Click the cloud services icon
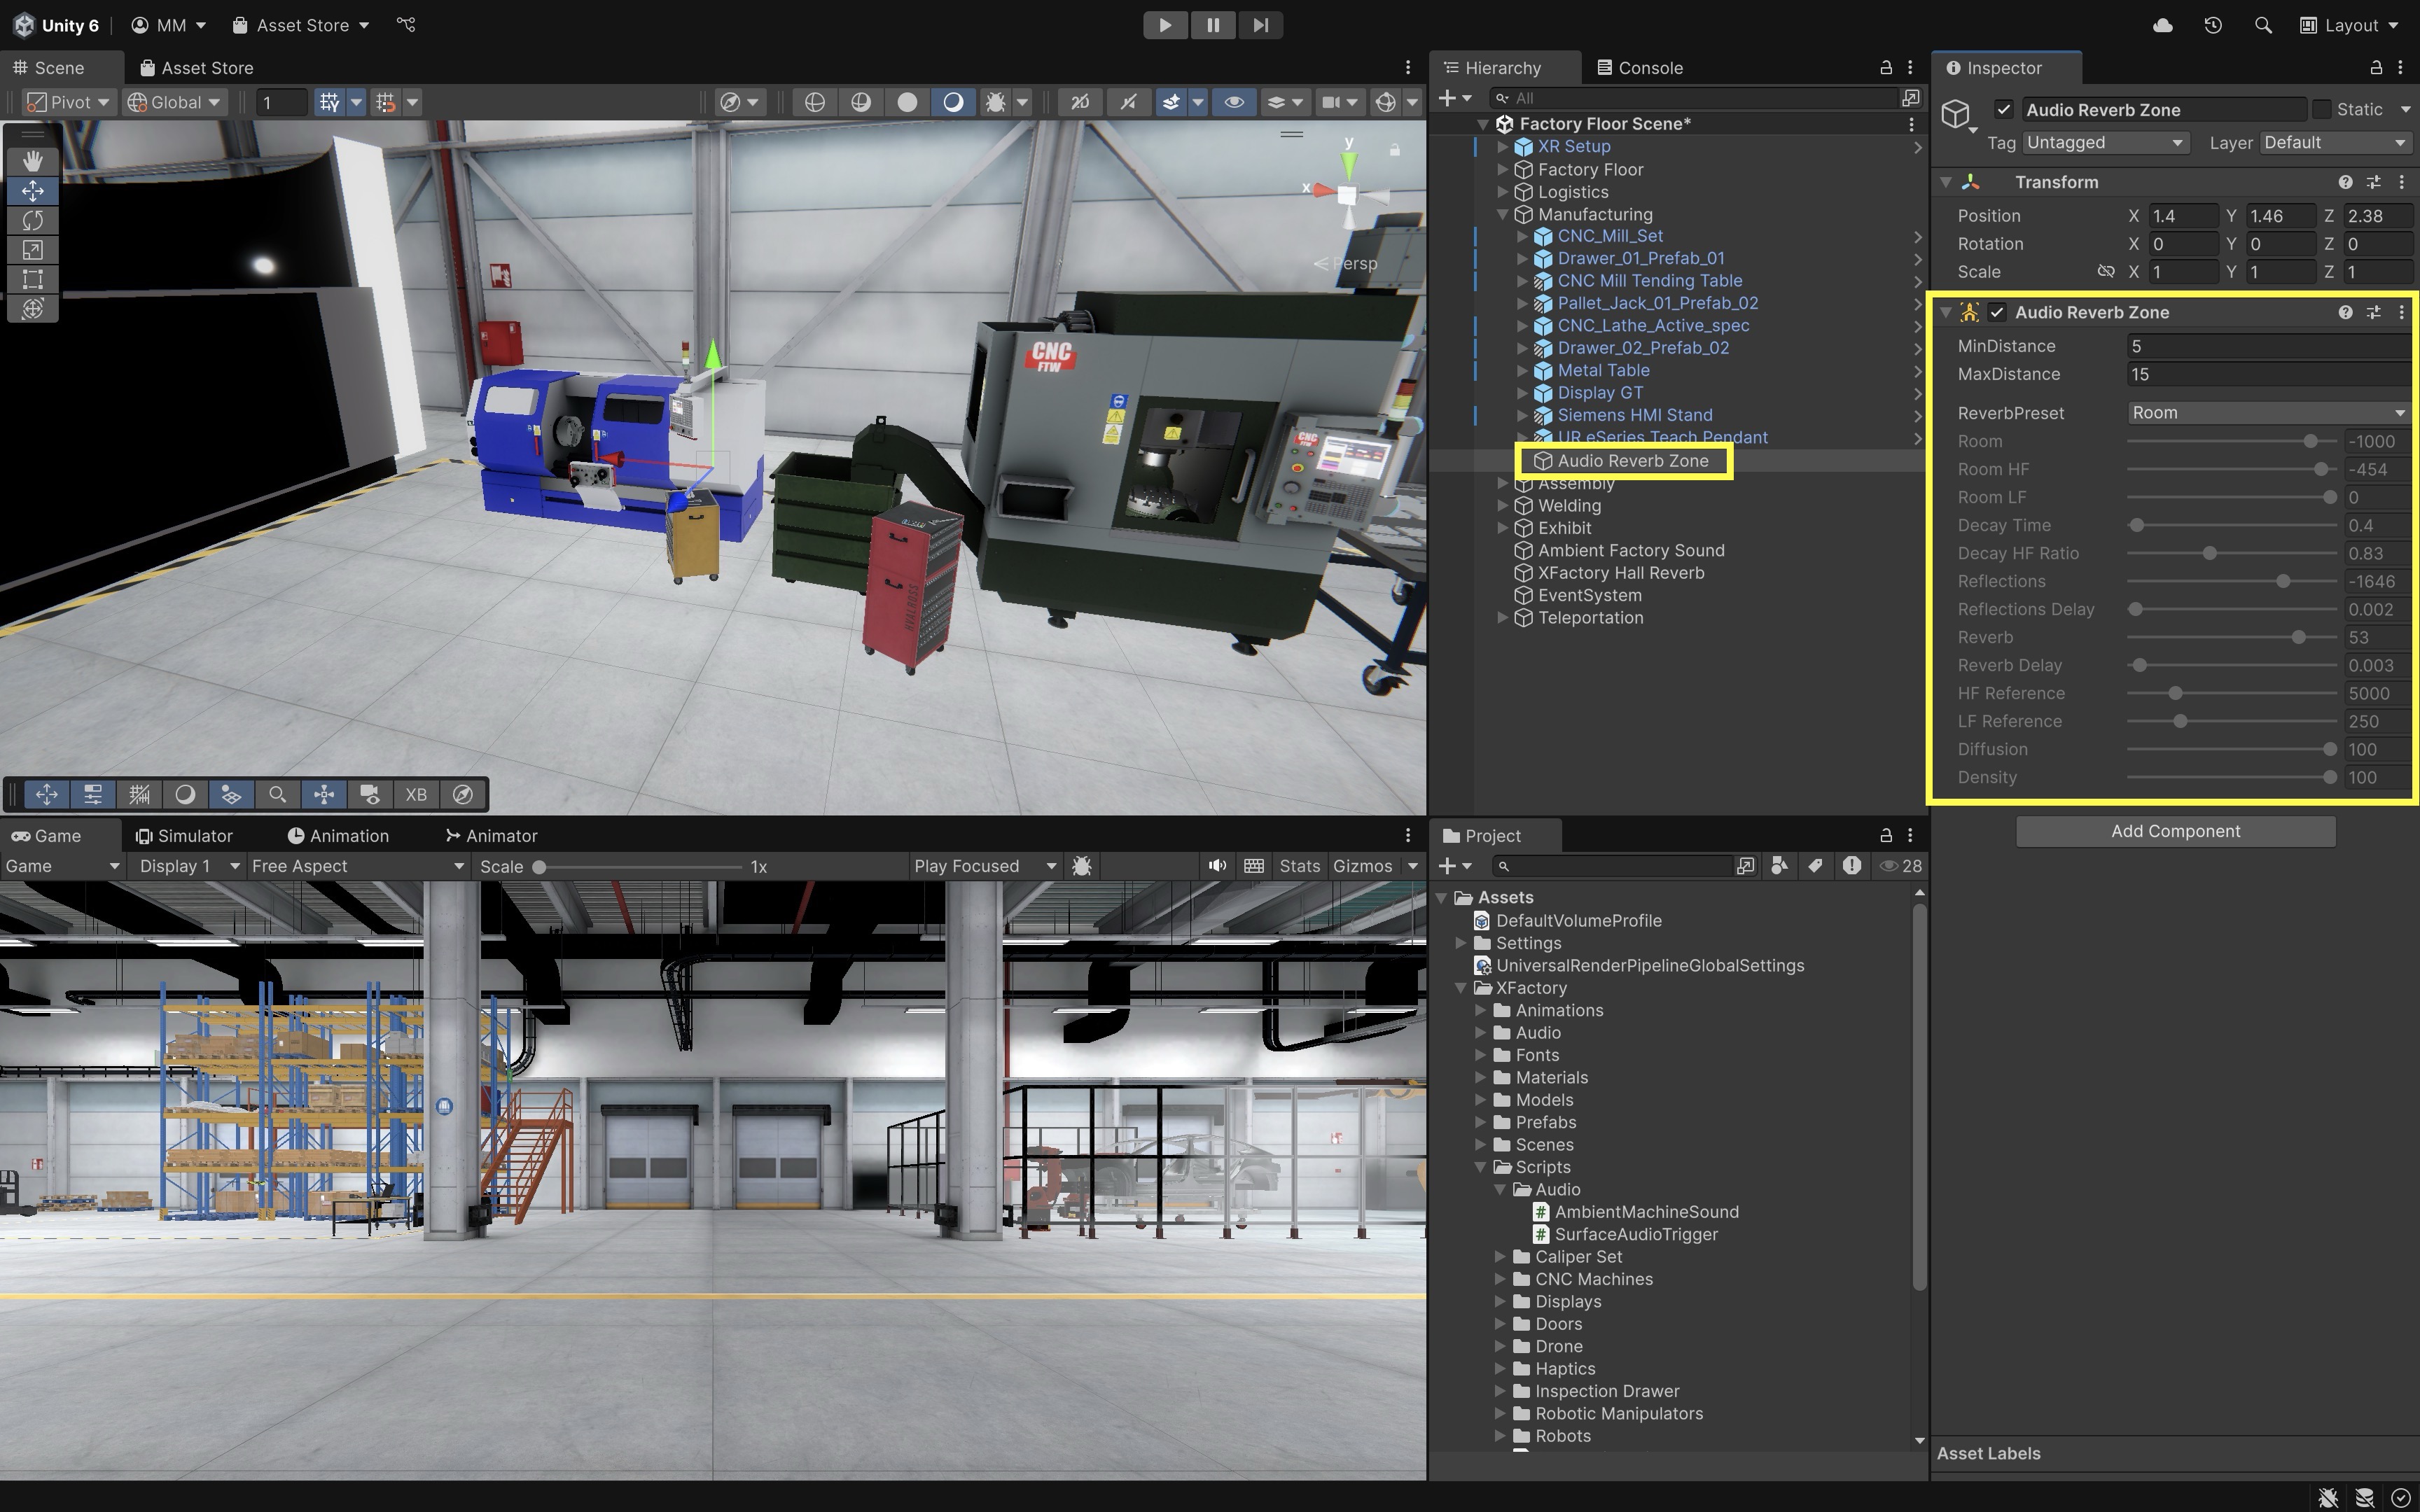The image size is (2420, 1512). [2162, 25]
